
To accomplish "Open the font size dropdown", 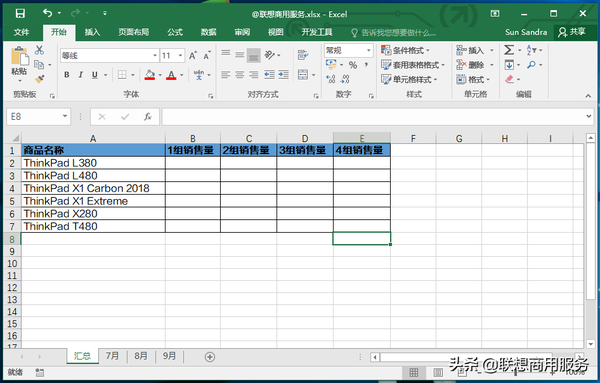I will click(x=181, y=55).
